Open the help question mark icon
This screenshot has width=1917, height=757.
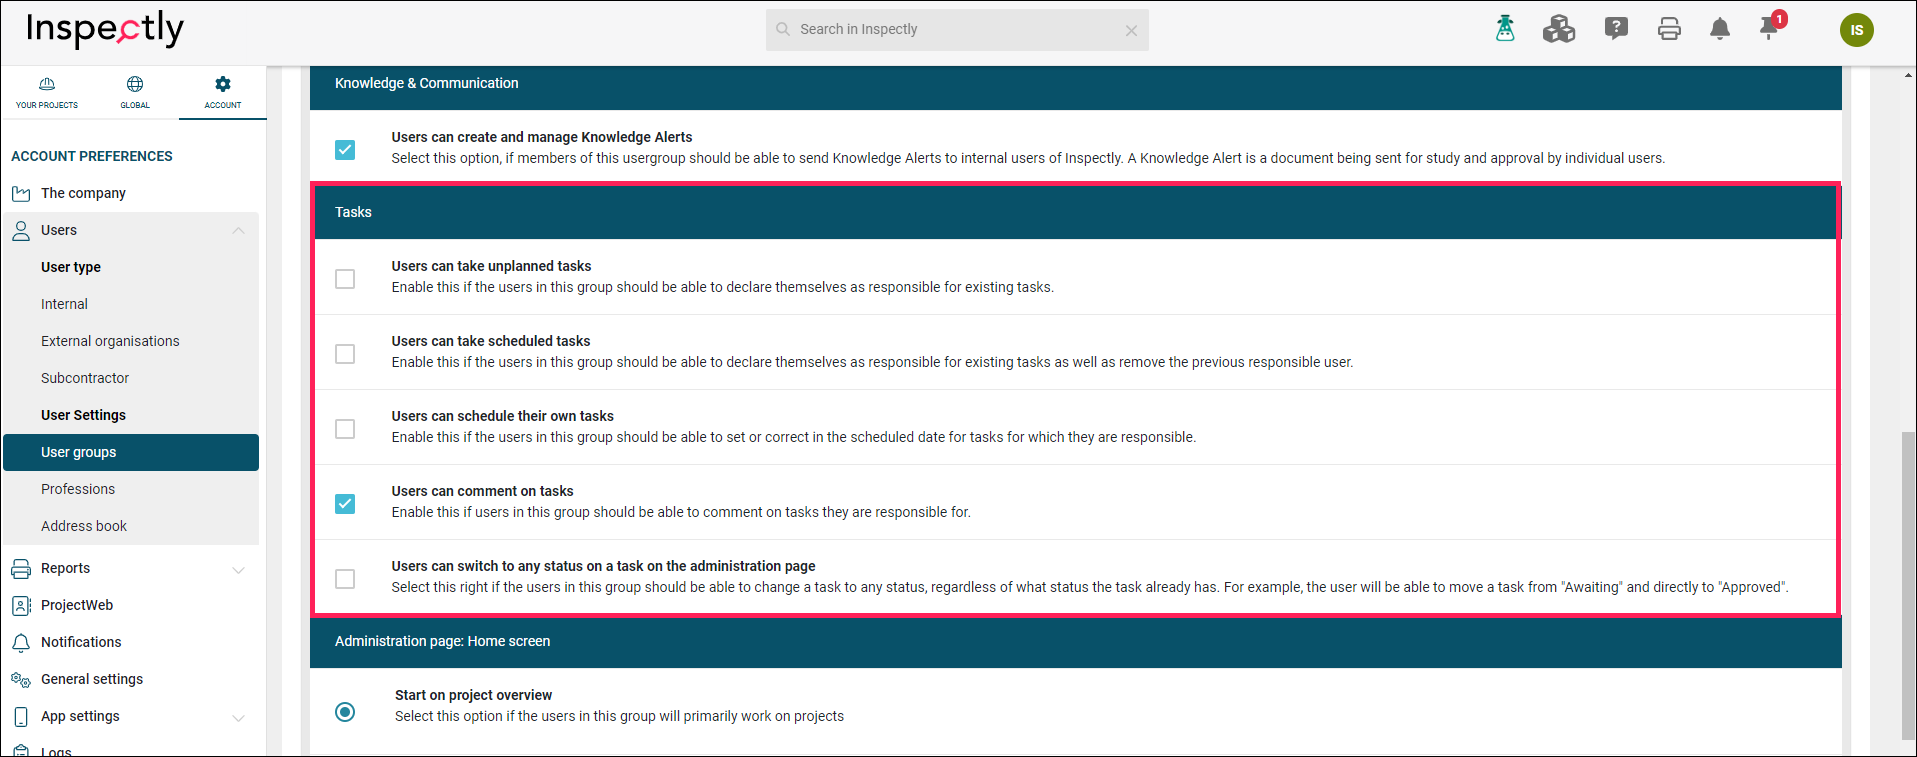1616,29
